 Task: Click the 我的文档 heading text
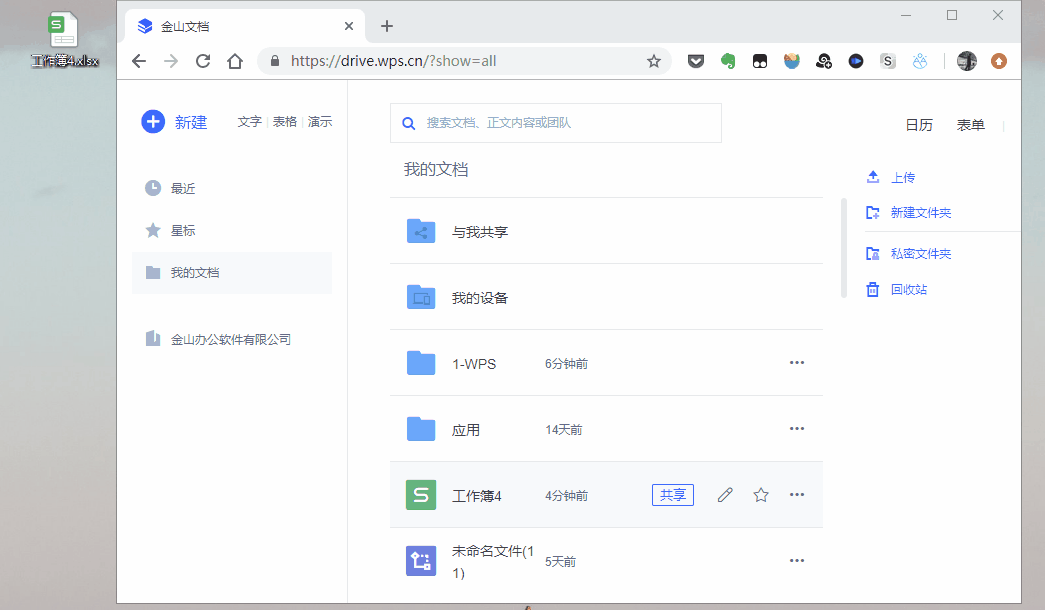[x=436, y=169]
